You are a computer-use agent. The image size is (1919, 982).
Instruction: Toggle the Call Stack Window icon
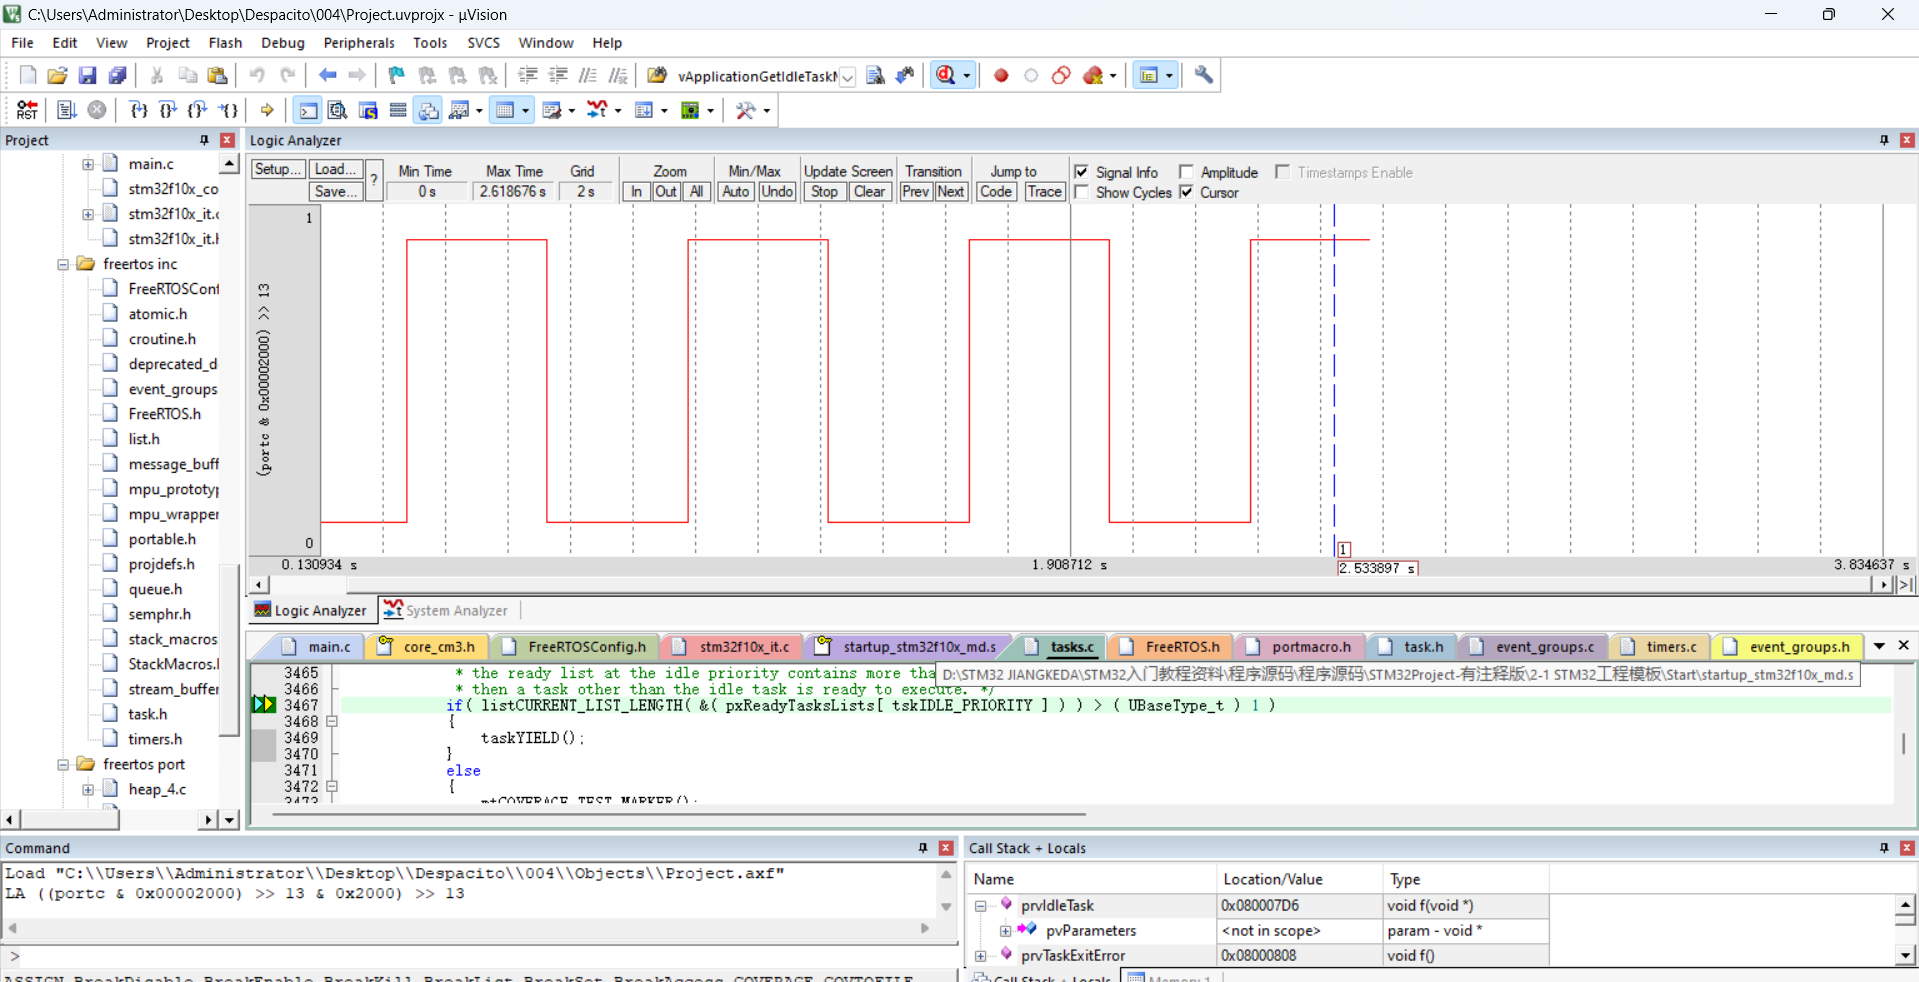point(428,110)
